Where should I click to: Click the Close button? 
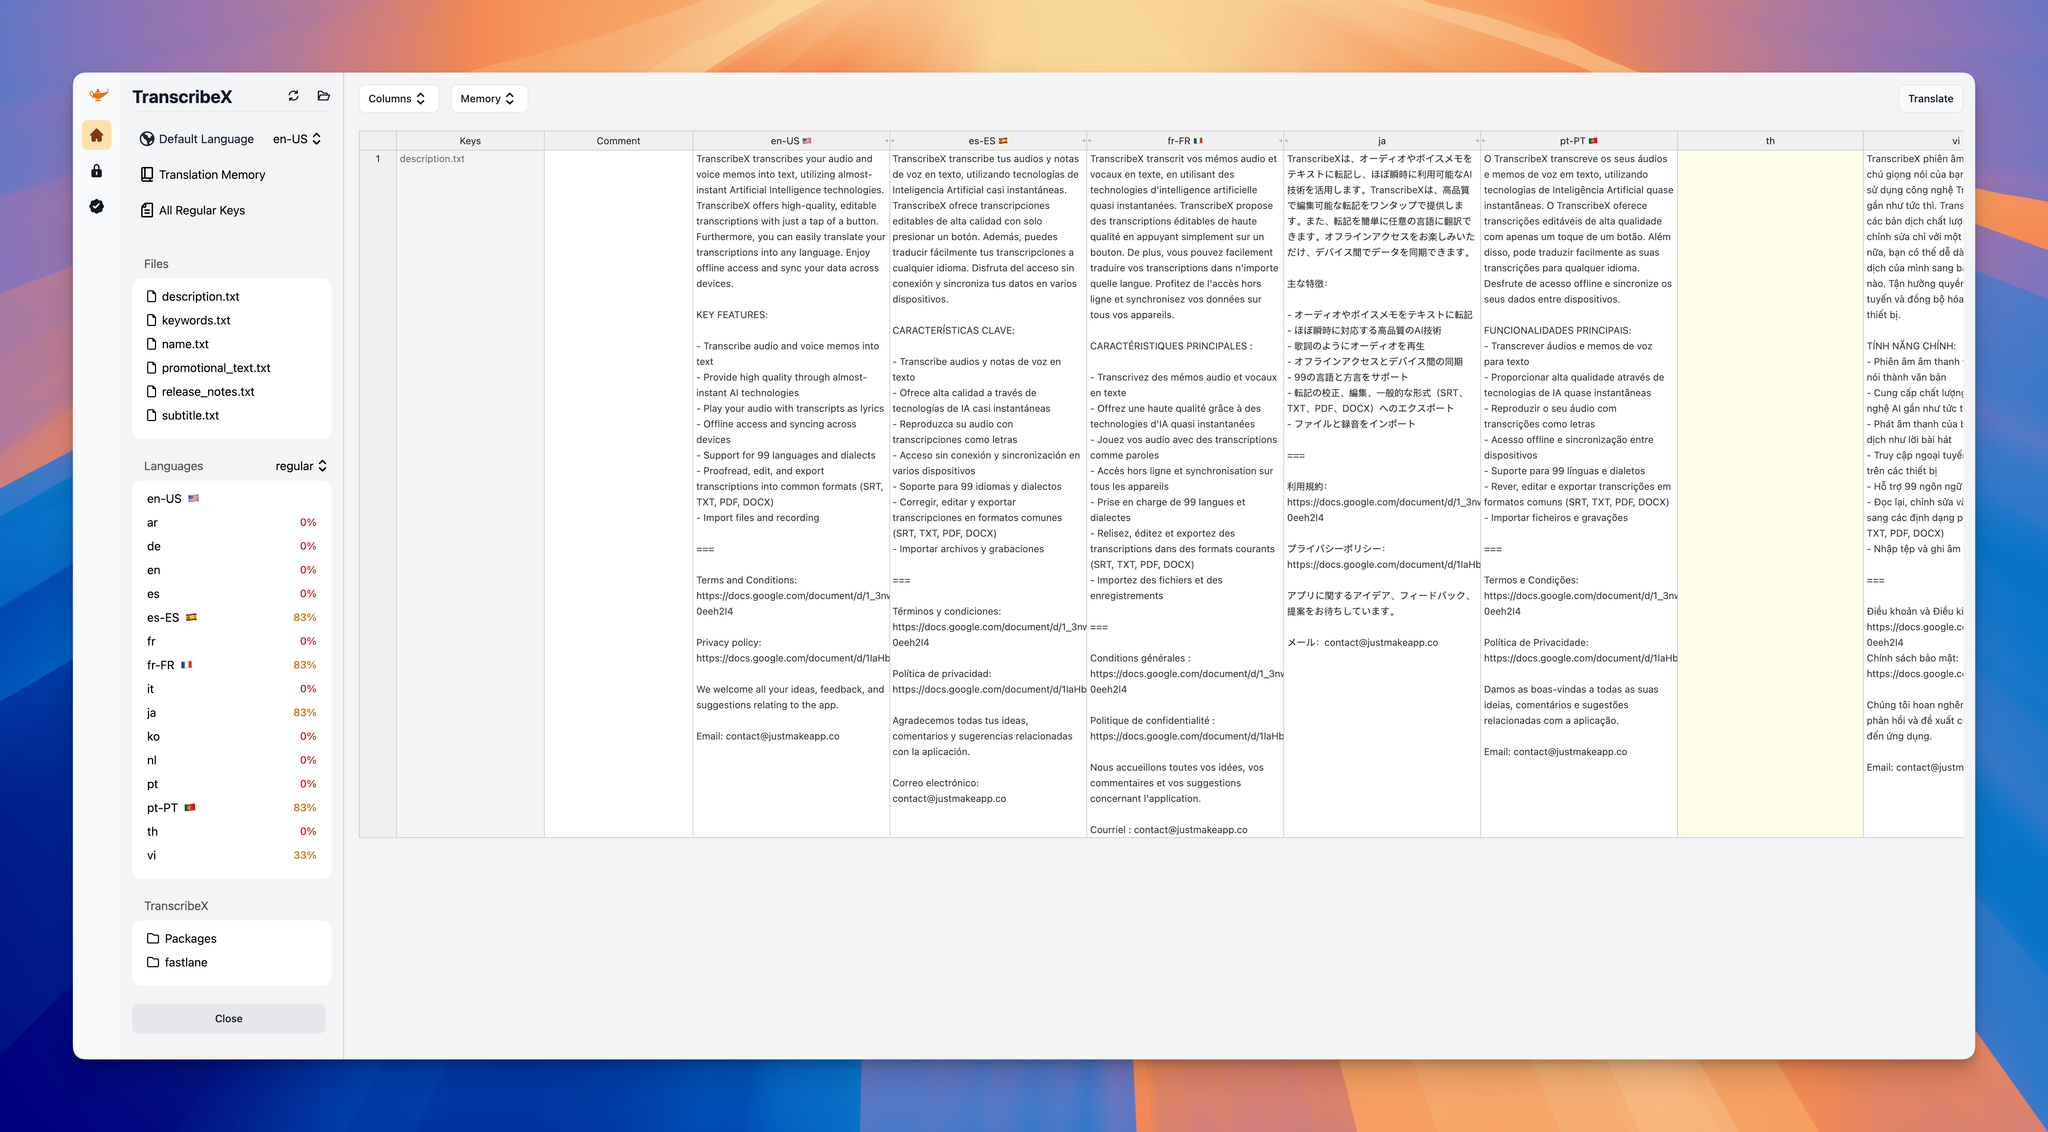point(229,1018)
